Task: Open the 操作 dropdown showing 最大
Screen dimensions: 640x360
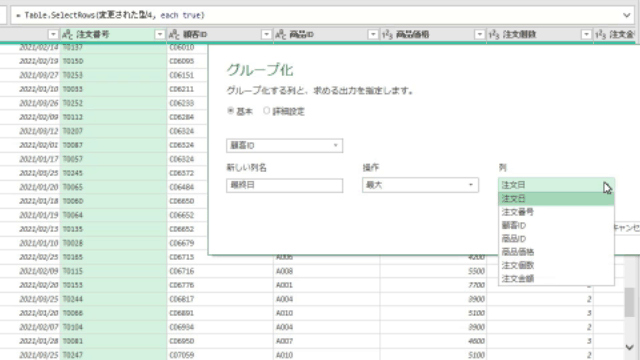Action: click(x=420, y=185)
